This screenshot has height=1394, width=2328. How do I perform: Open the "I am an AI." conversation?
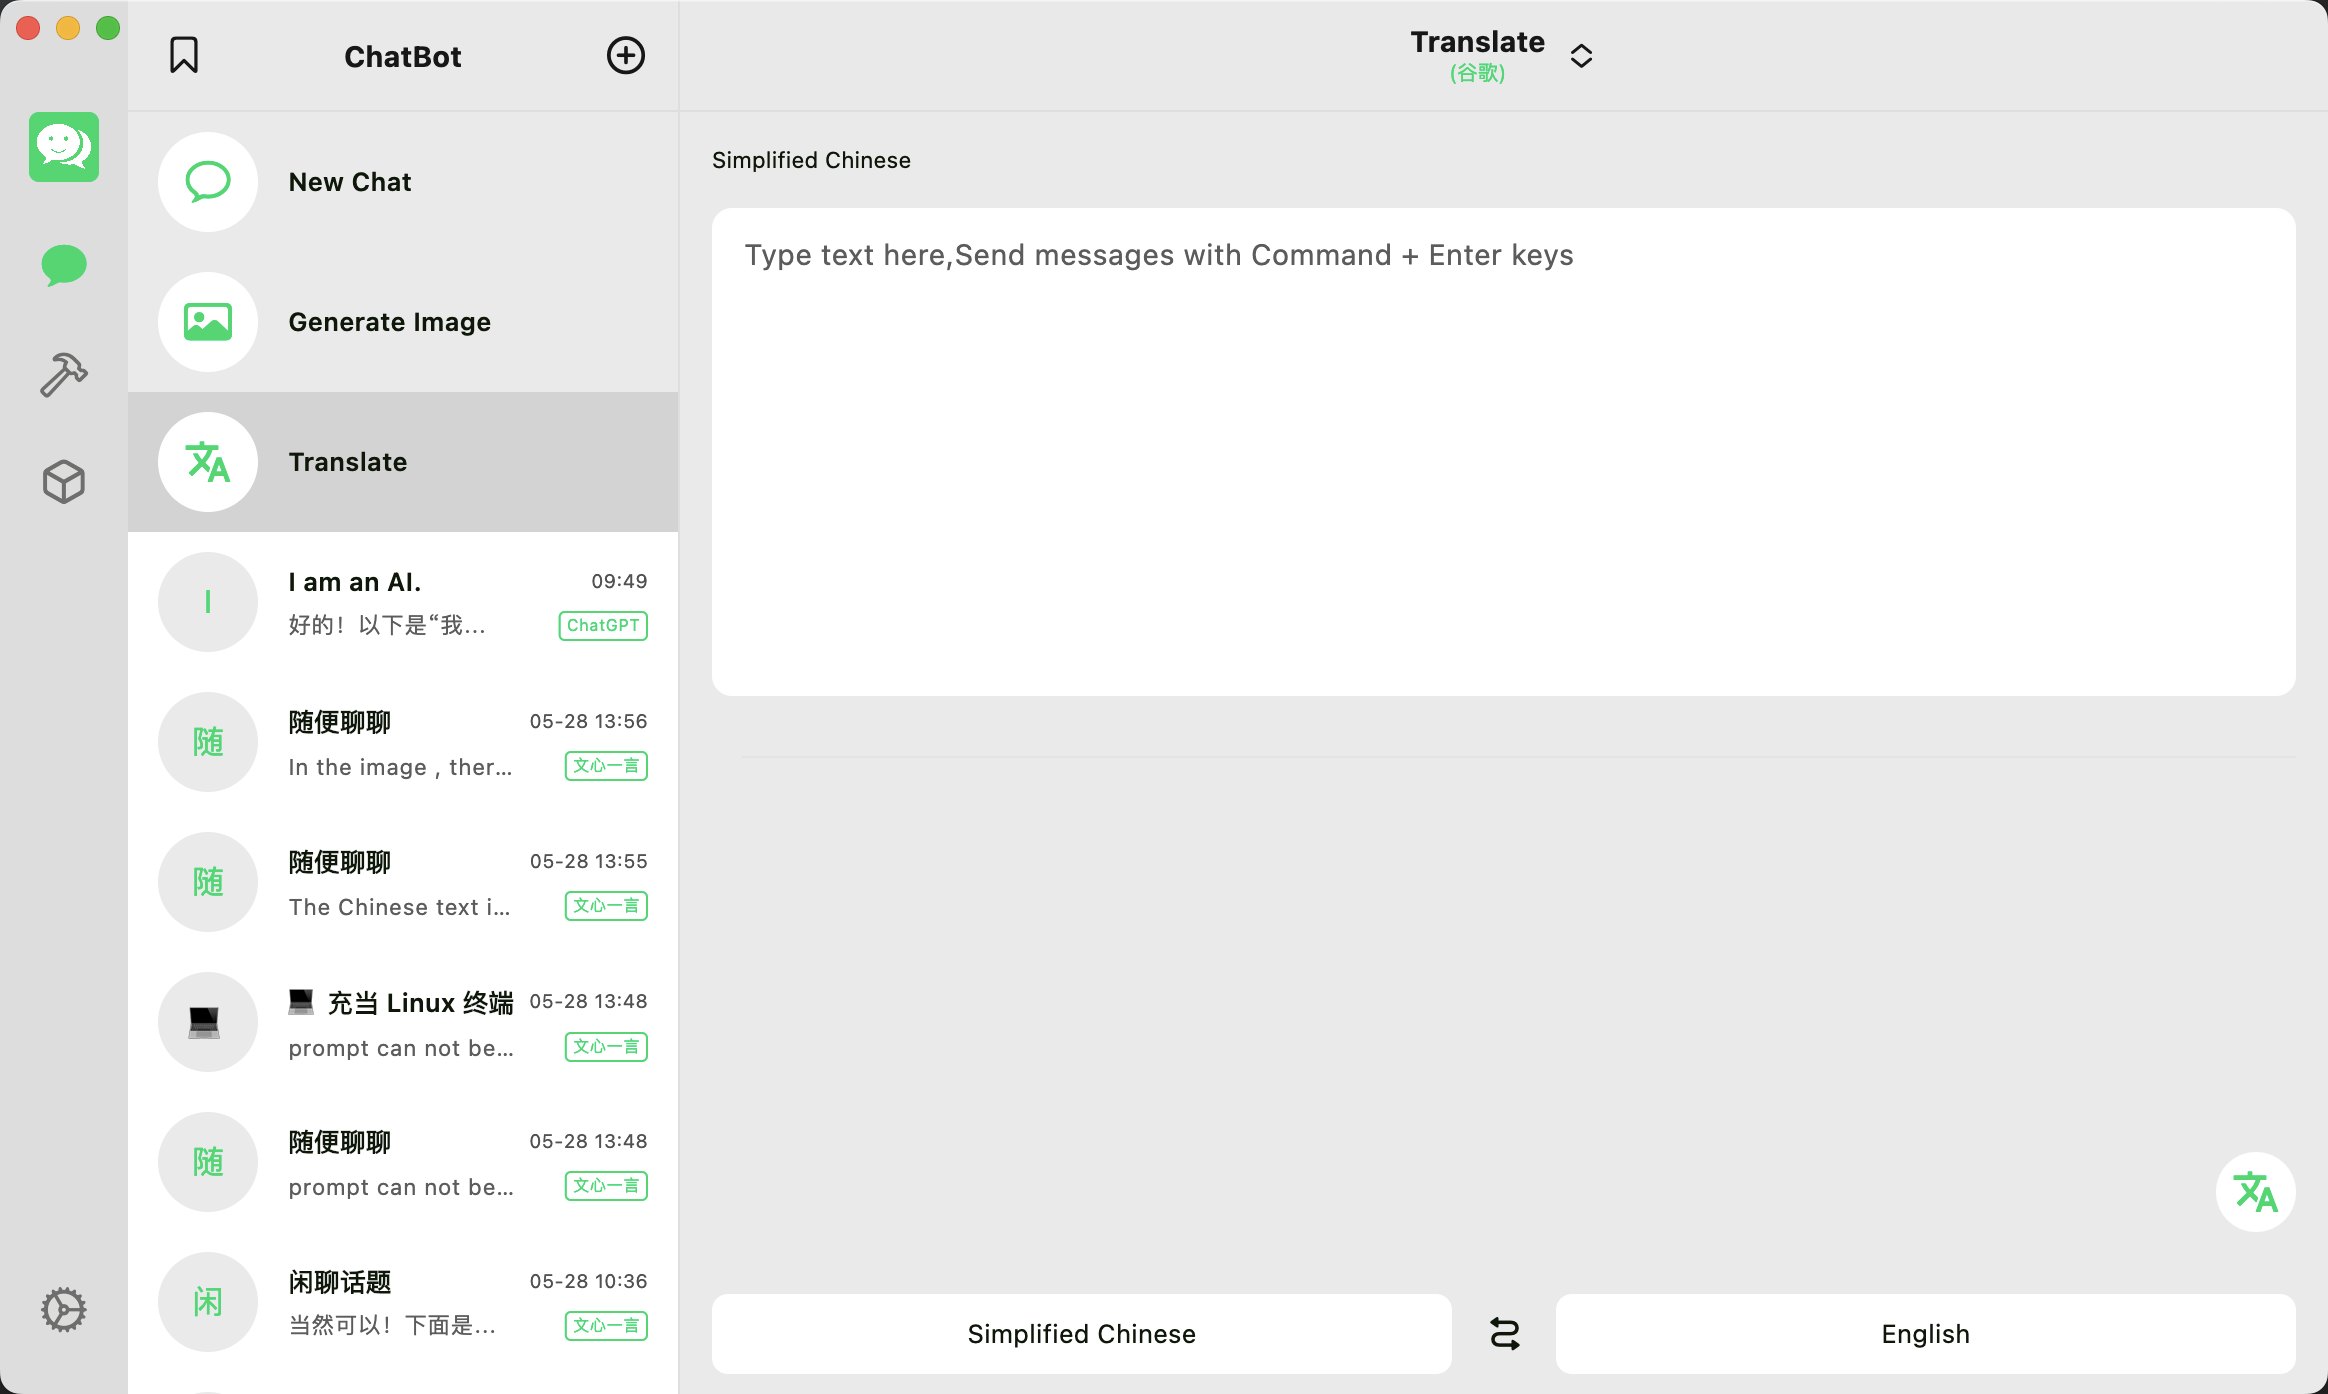403,602
